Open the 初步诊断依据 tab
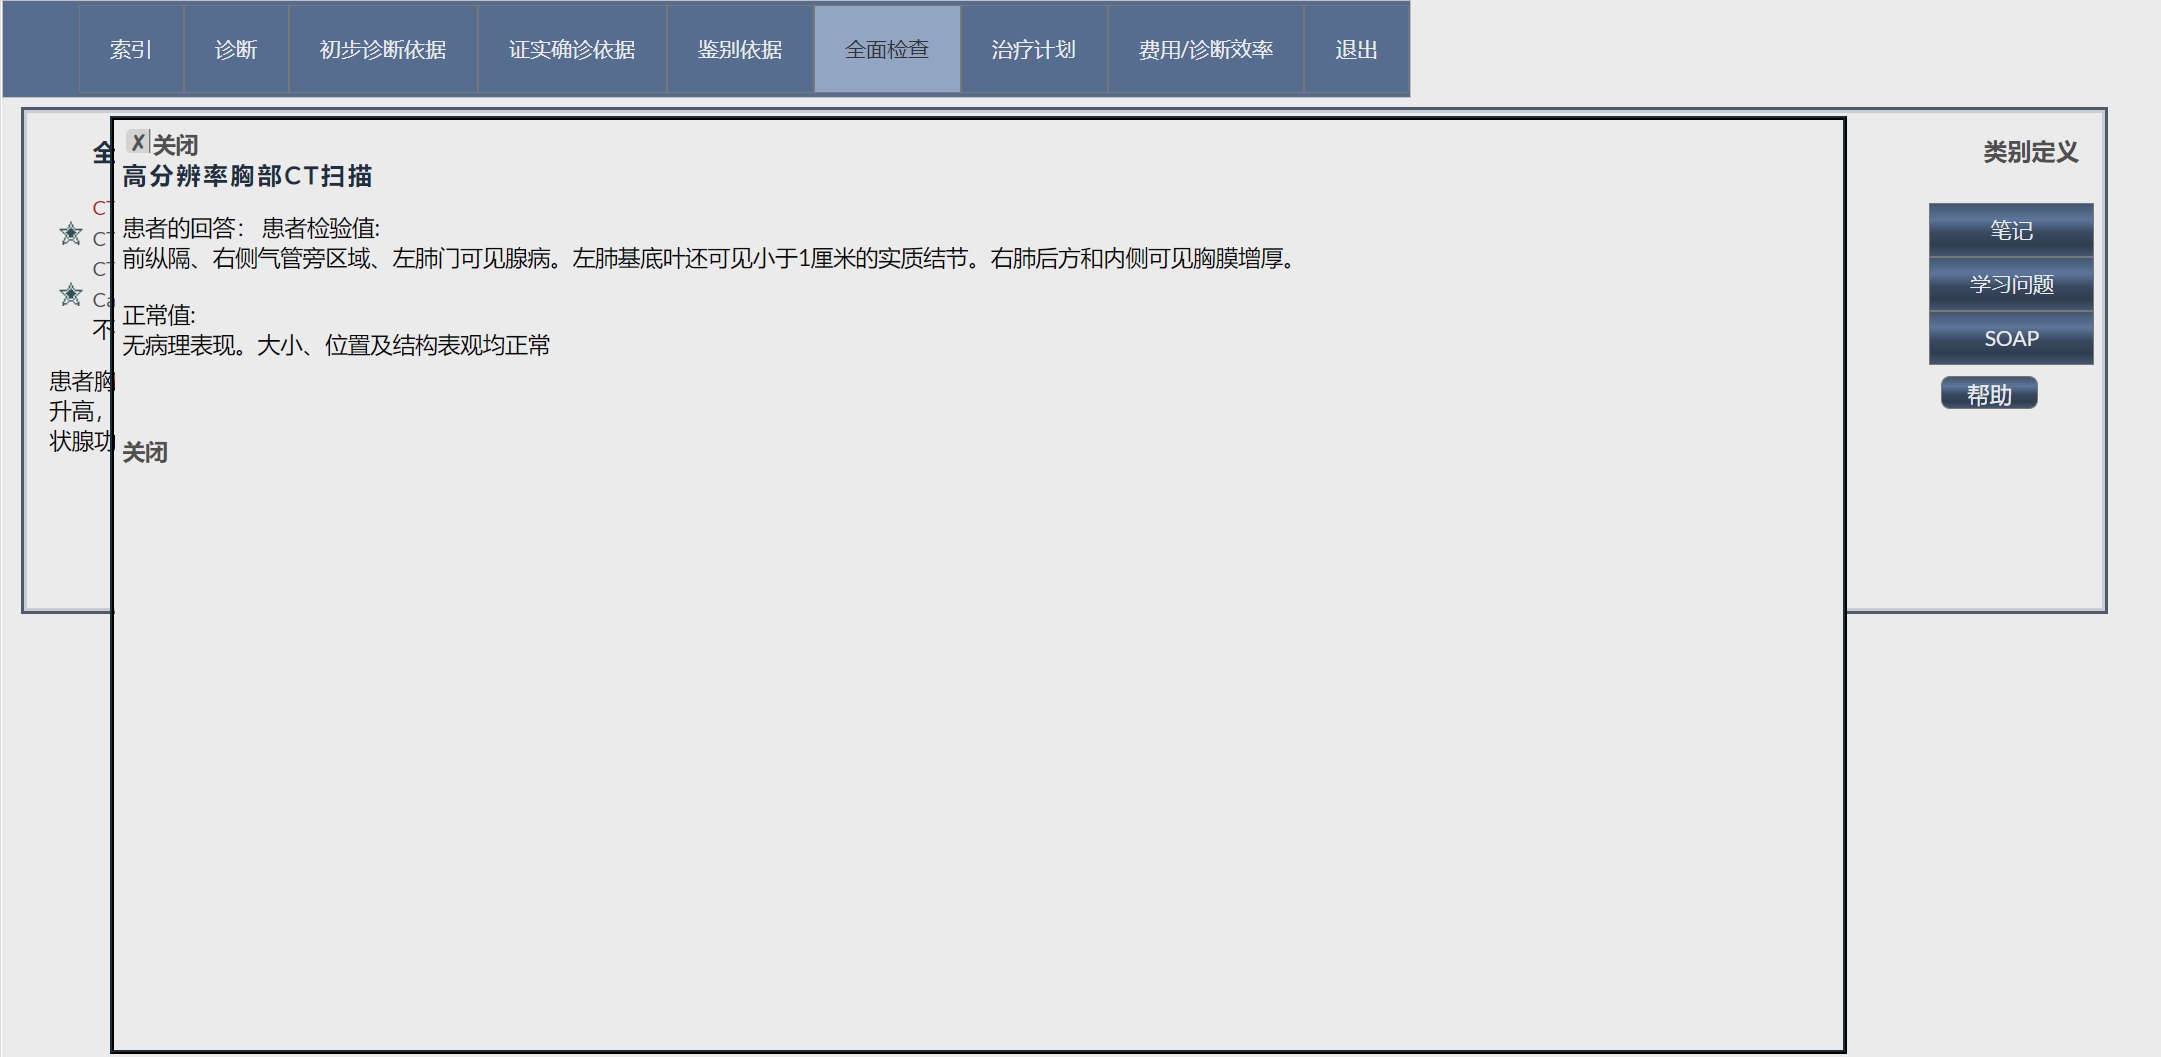 (383, 49)
